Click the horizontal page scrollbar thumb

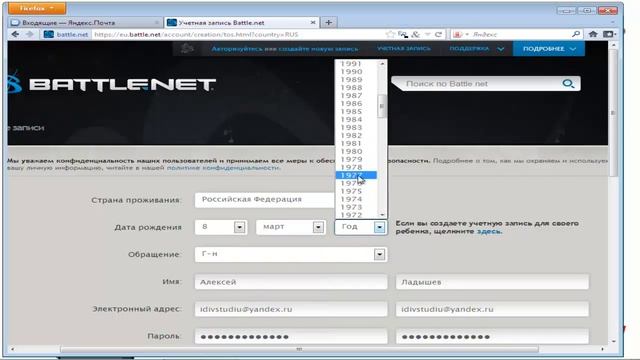click(299, 349)
